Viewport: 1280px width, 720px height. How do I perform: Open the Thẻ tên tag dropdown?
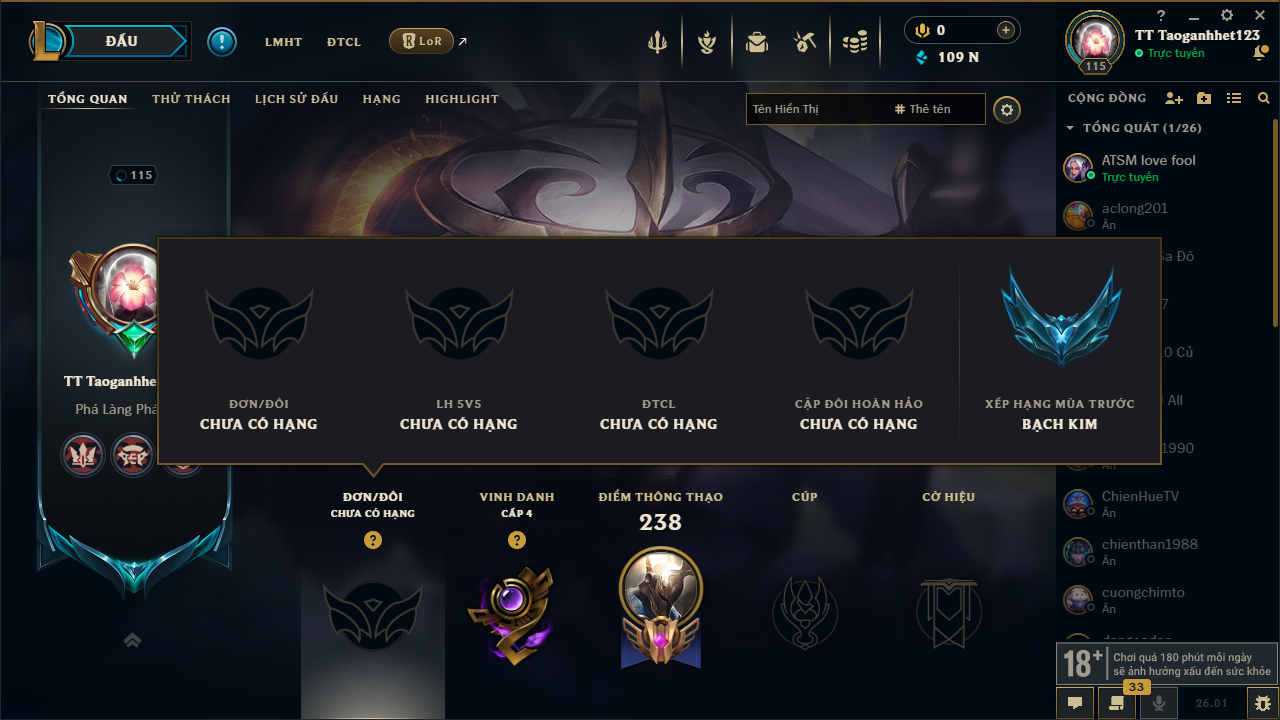[x=924, y=109]
